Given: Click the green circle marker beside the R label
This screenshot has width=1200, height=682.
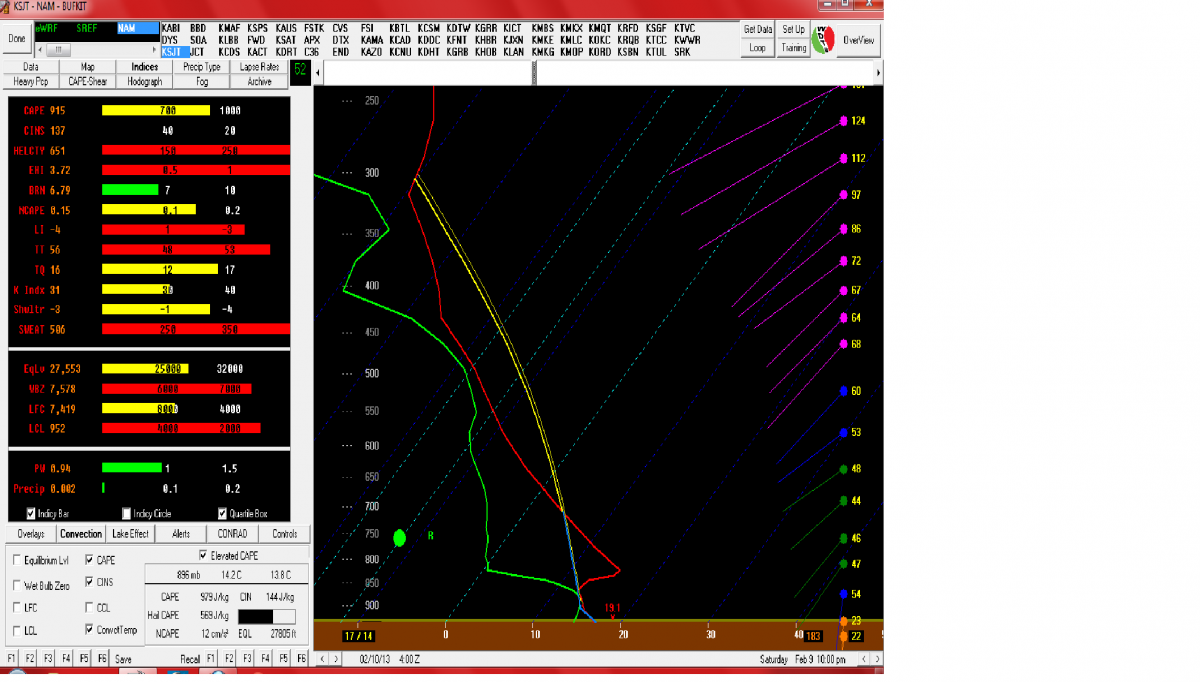Looking at the screenshot, I should [x=400, y=538].
